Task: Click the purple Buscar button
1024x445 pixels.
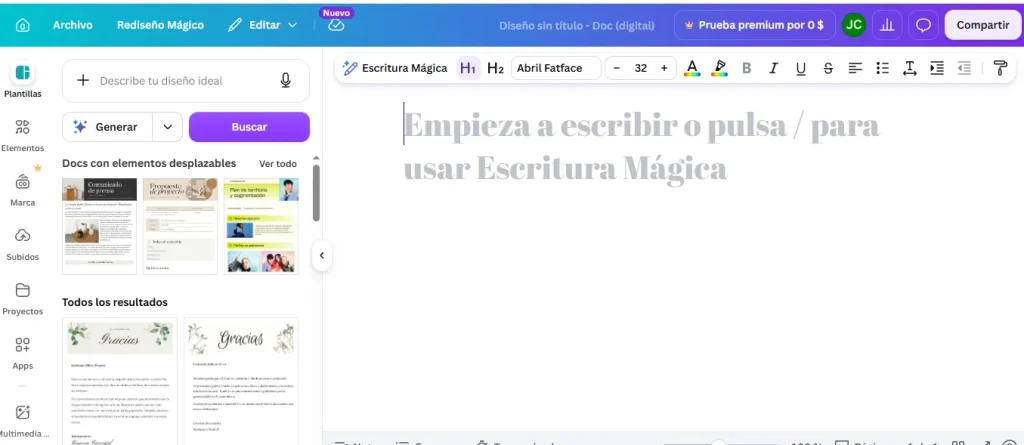Action: pyautogui.click(x=249, y=127)
